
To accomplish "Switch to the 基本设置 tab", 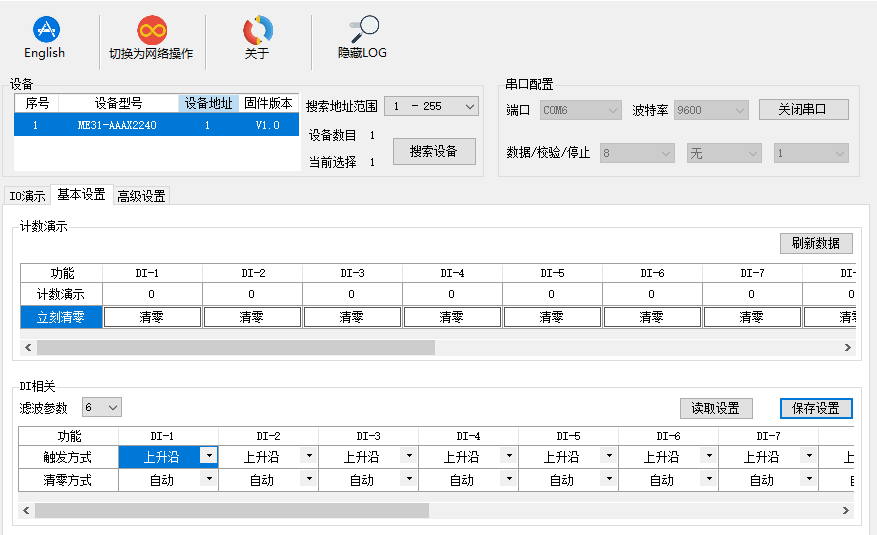I will 82,195.
